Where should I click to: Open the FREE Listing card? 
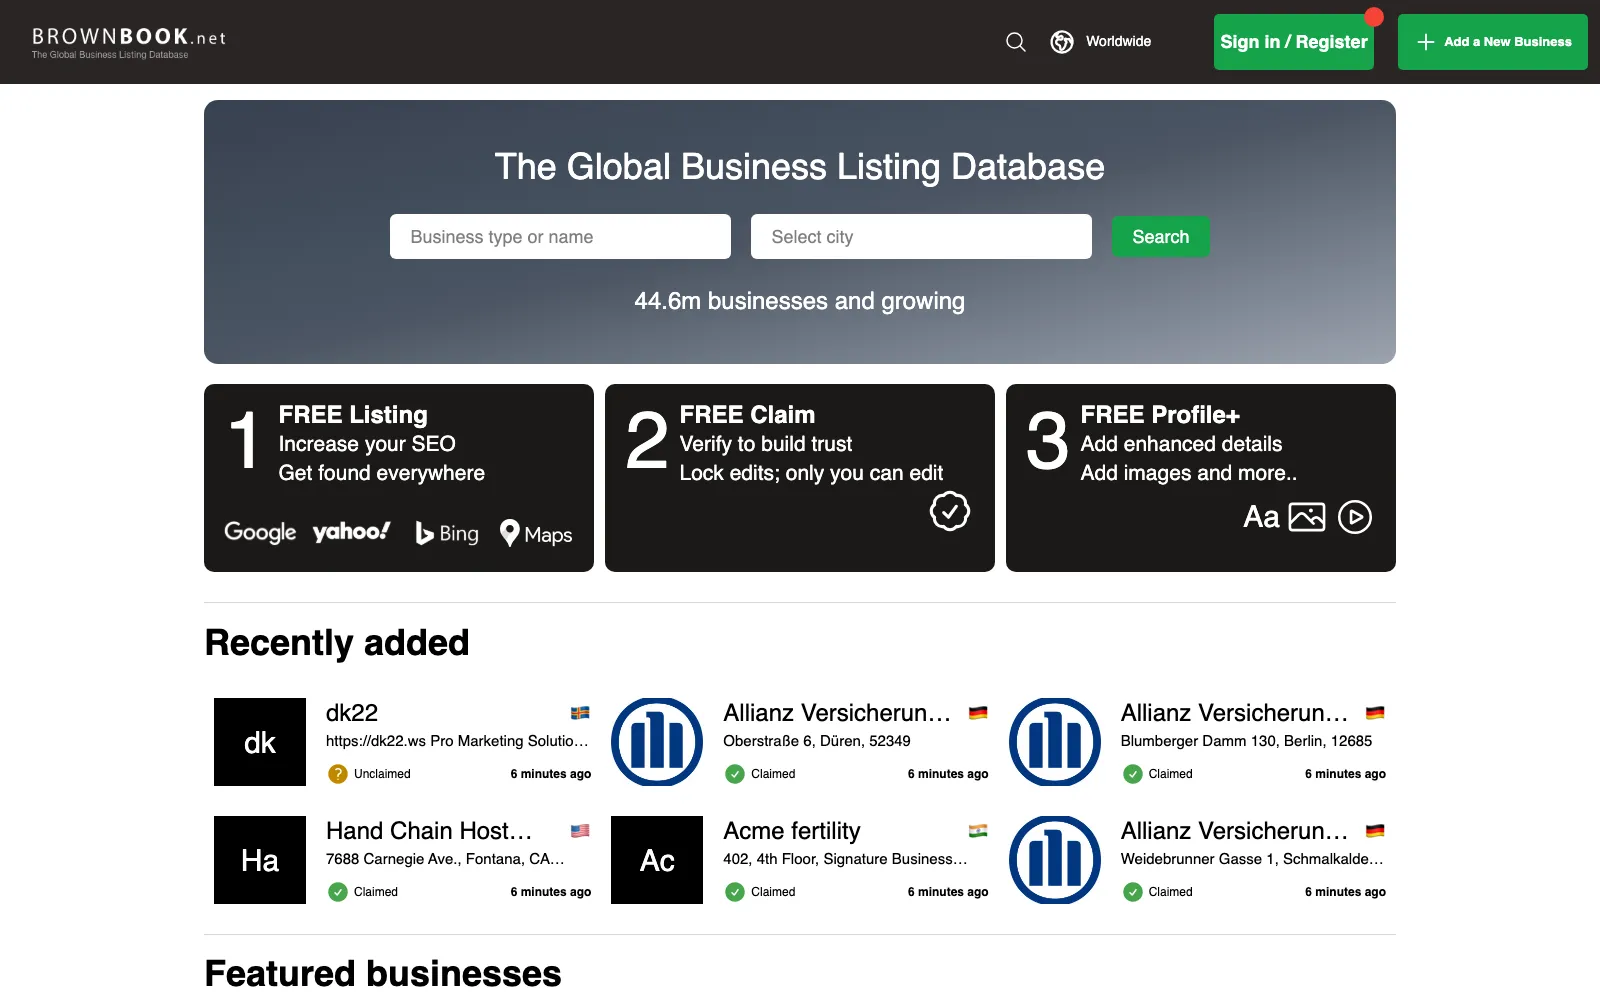tap(399, 478)
